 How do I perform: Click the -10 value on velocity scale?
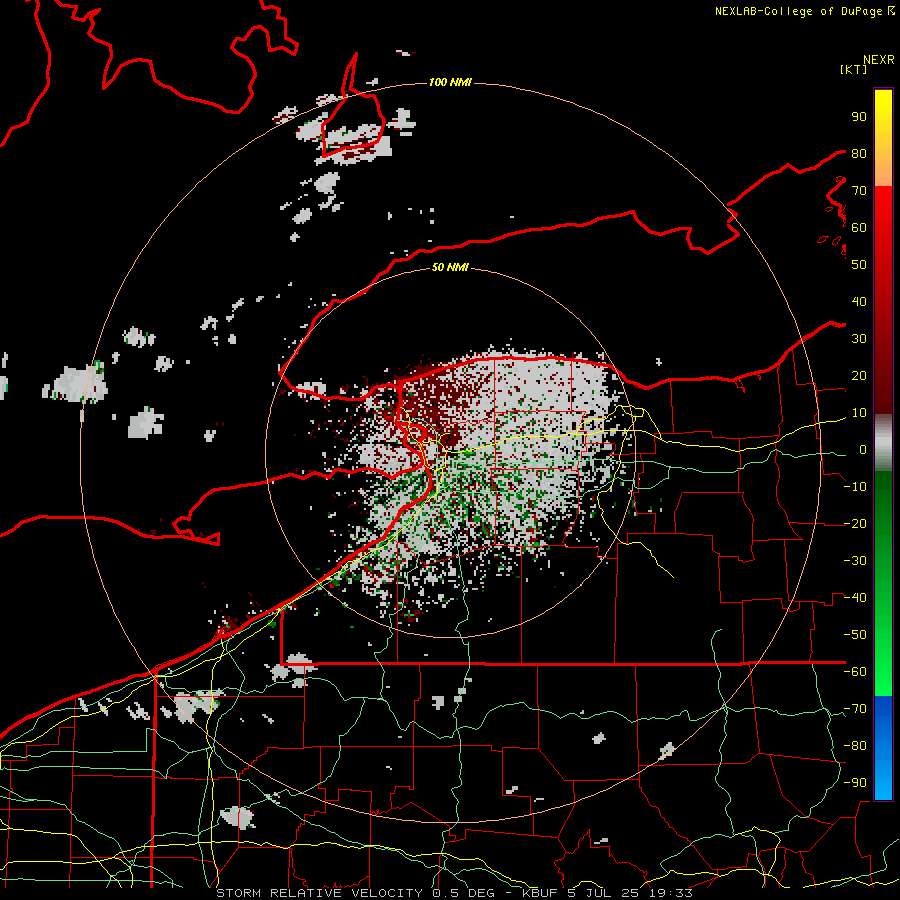click(x=855, y=487)
